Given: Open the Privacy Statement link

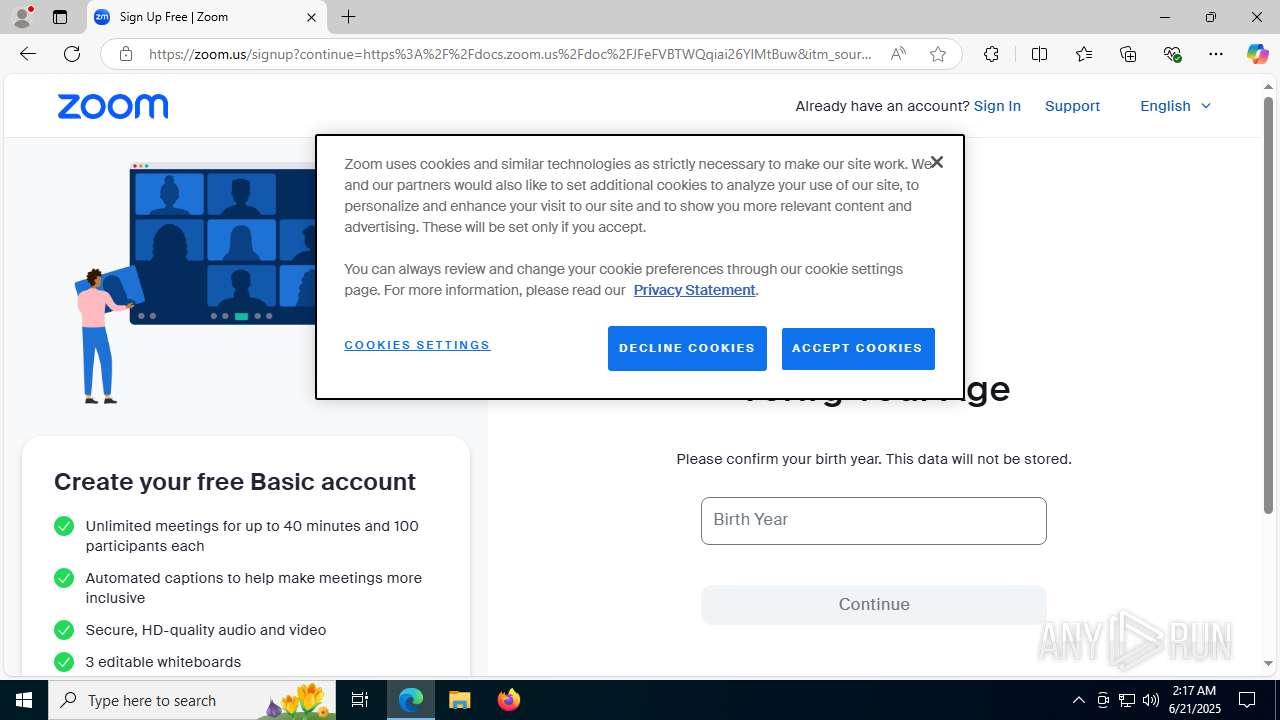Looking at the screenshot, I should click(694, 290).
